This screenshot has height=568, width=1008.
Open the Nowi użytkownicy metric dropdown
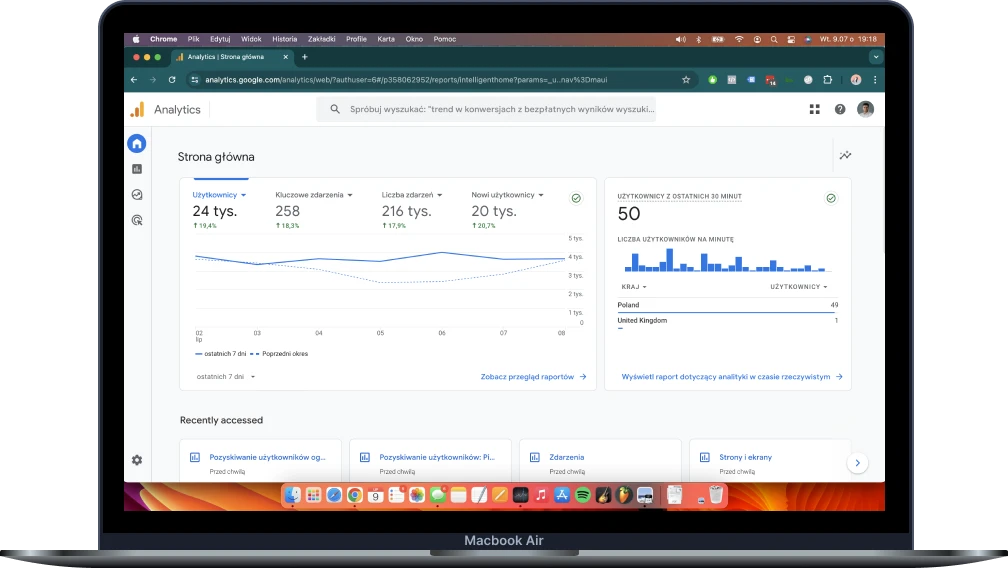507,195
